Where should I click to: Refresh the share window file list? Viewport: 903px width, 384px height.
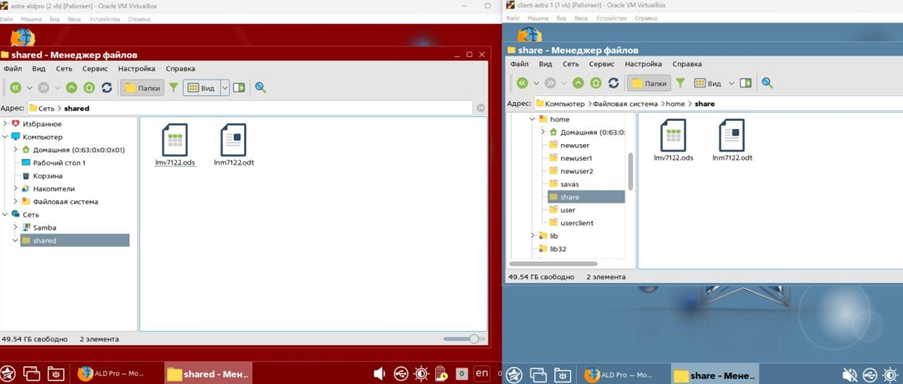pyautogui.click(x=613, y=83)
